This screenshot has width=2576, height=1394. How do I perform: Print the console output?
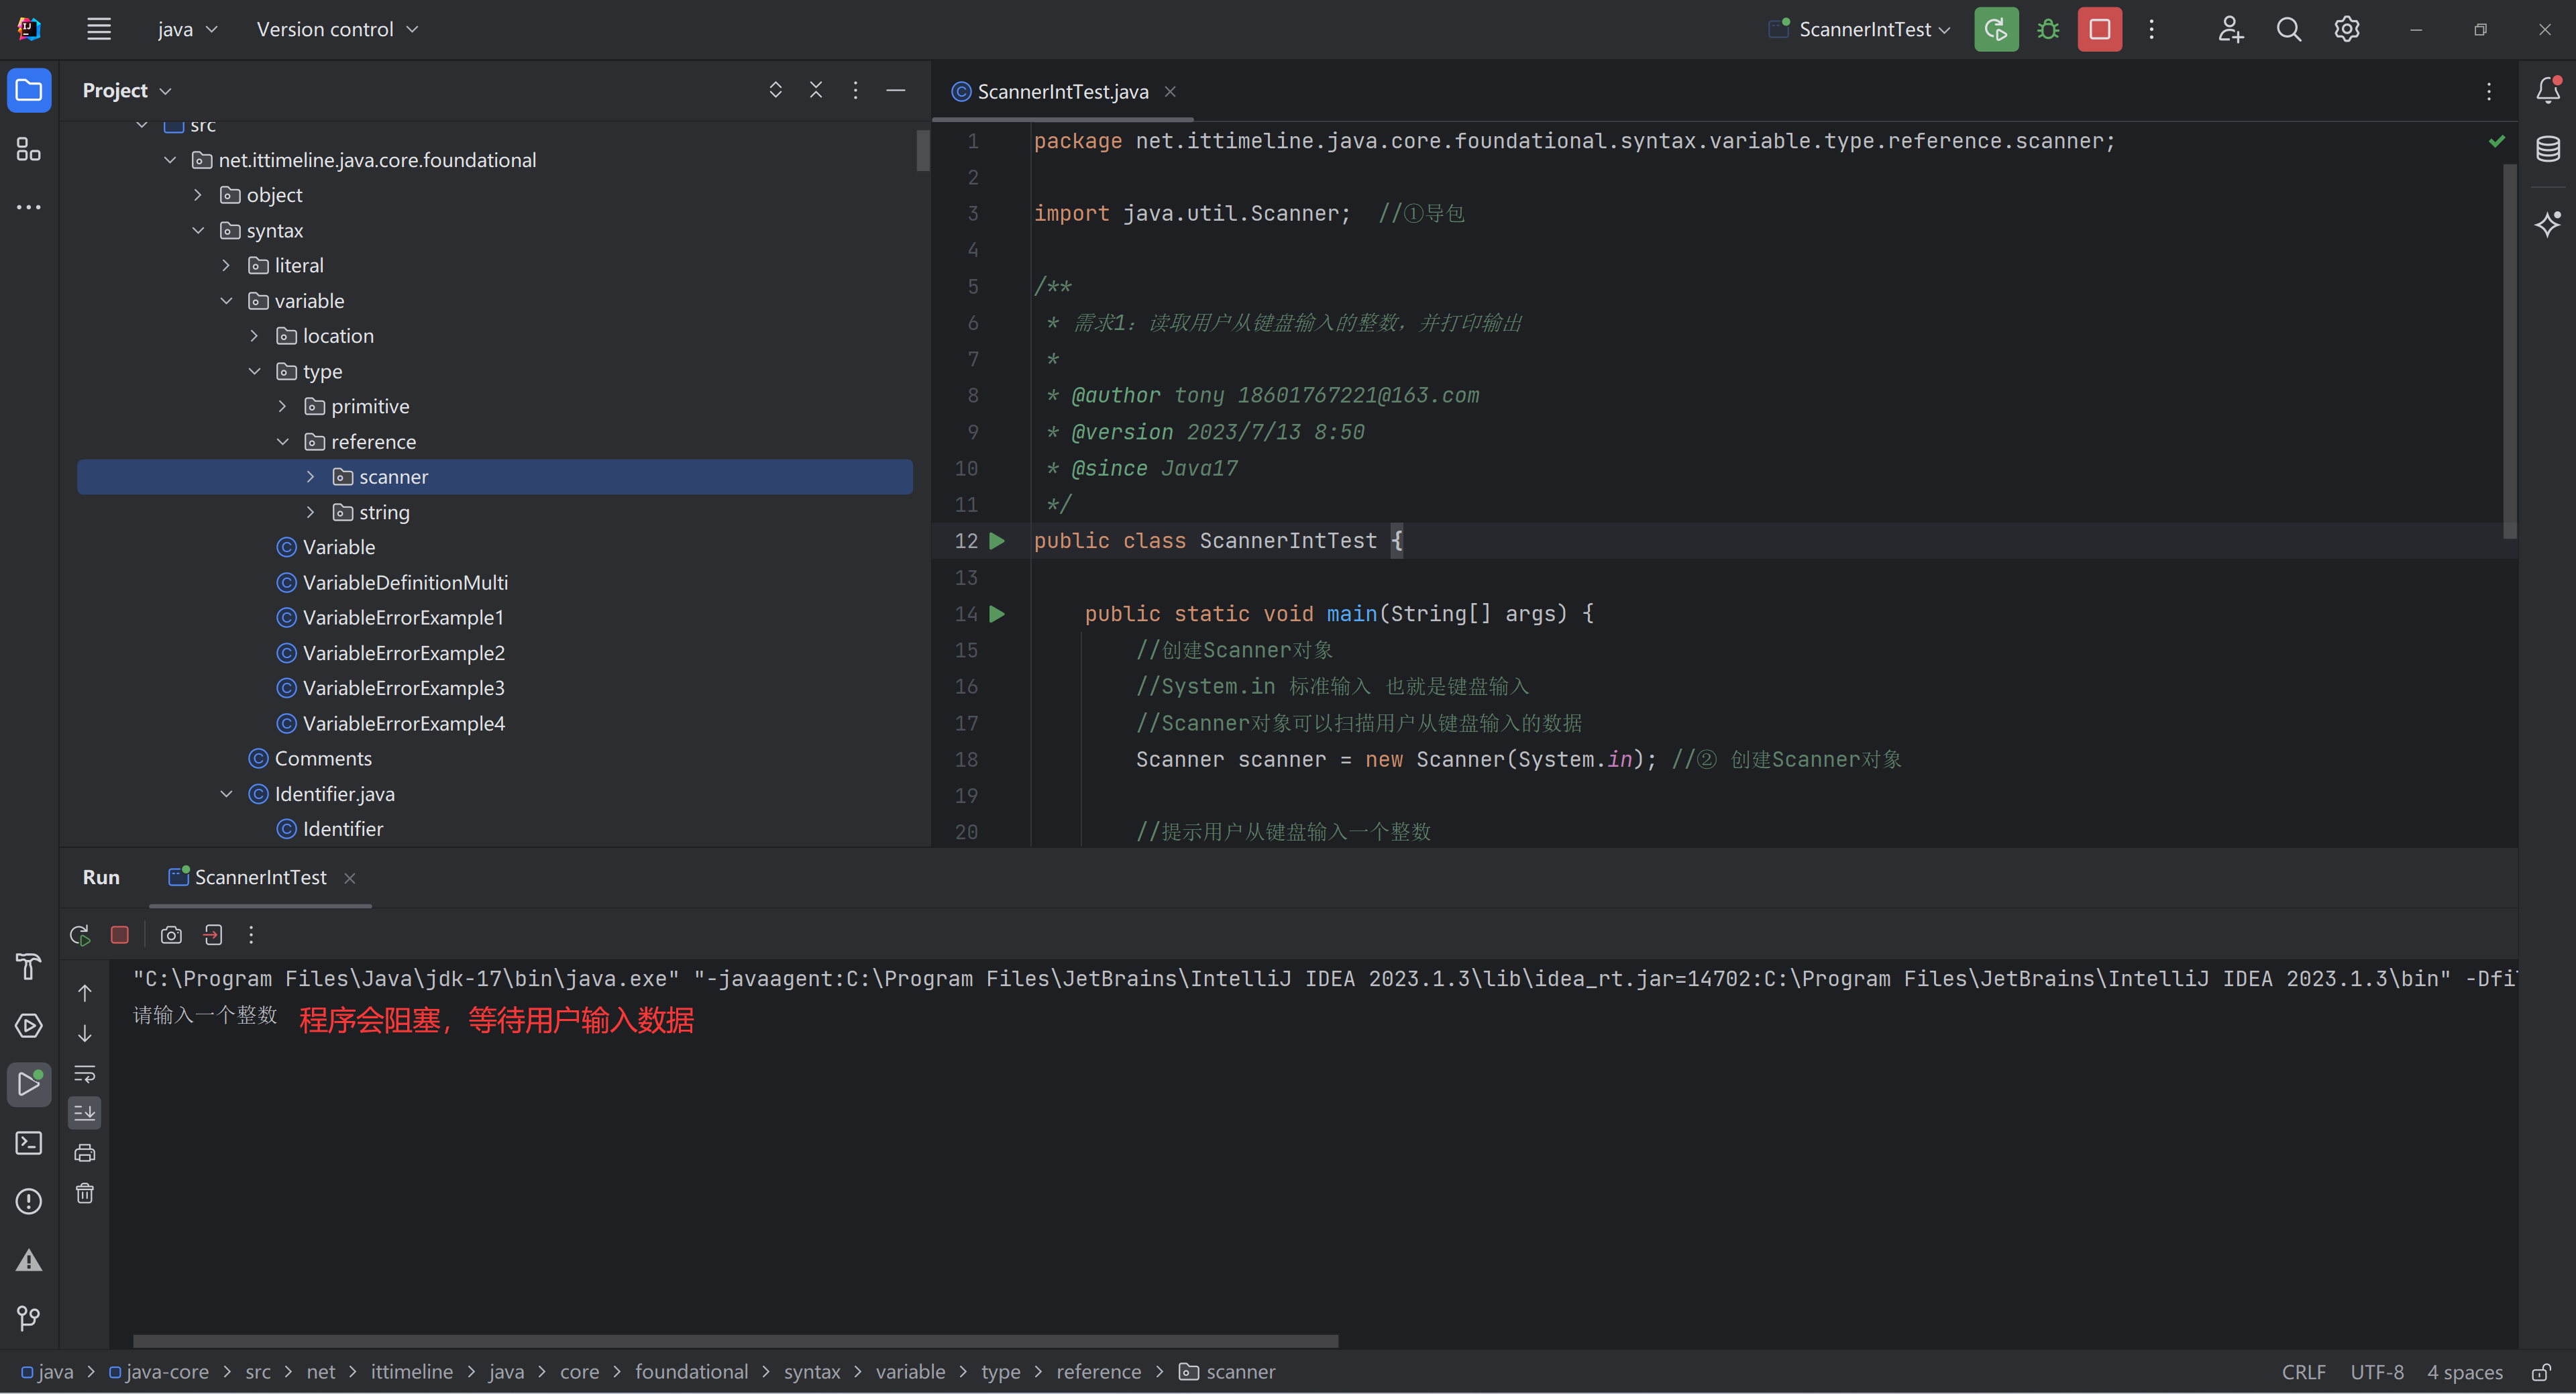point(85,1153)
